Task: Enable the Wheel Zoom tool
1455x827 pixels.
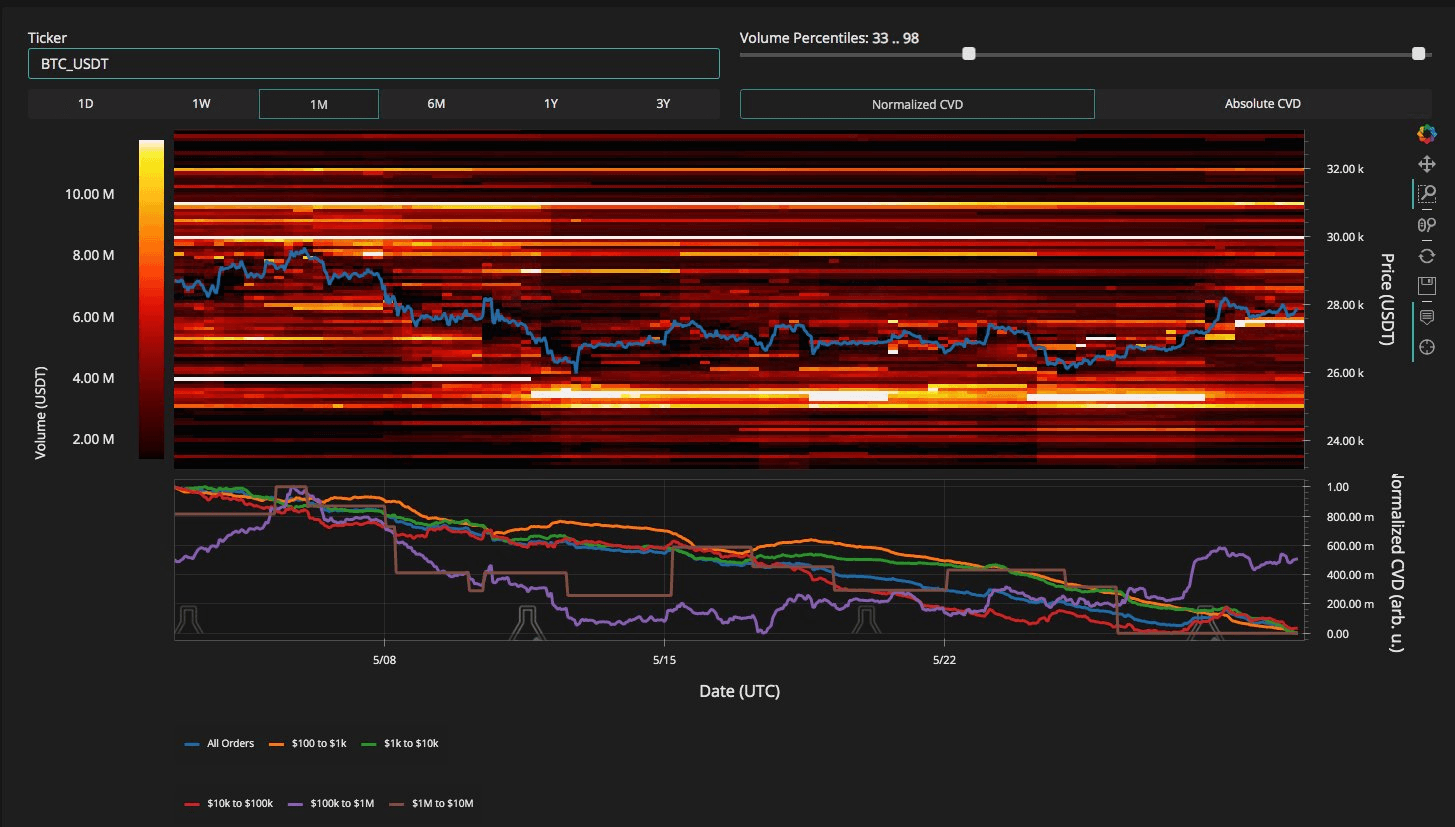Action: [x=1427, y=225]
